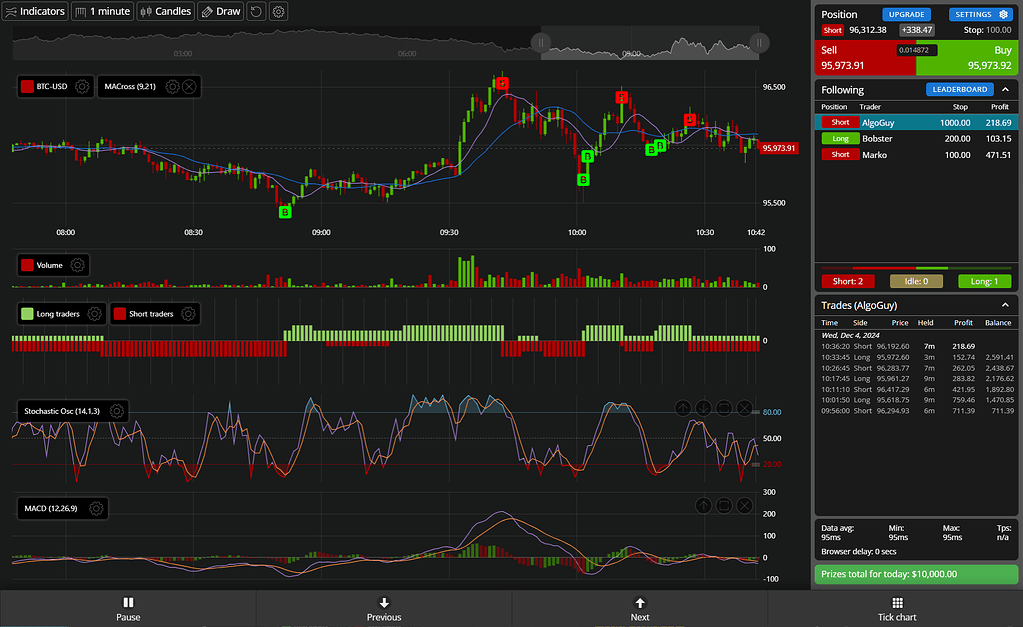Open the 1 minute timeframe selector

(x=101, y=11)
